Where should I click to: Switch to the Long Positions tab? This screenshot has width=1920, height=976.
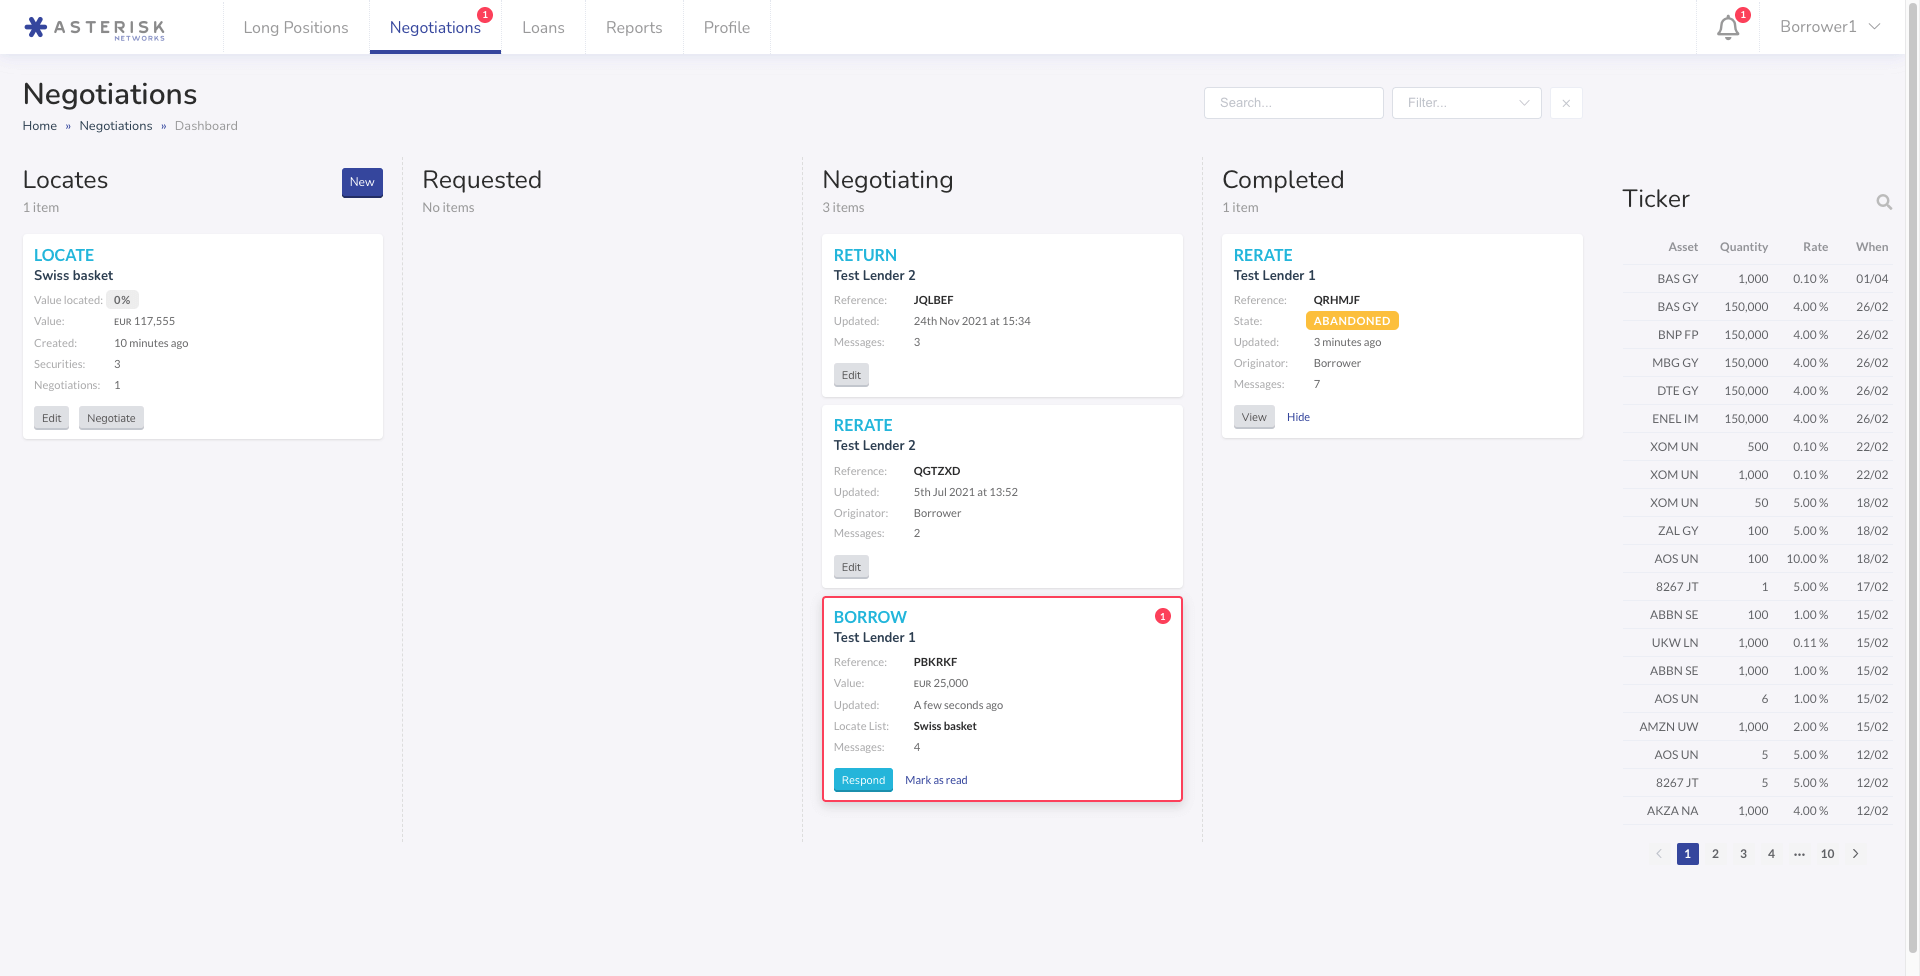[x=296, y=28]
